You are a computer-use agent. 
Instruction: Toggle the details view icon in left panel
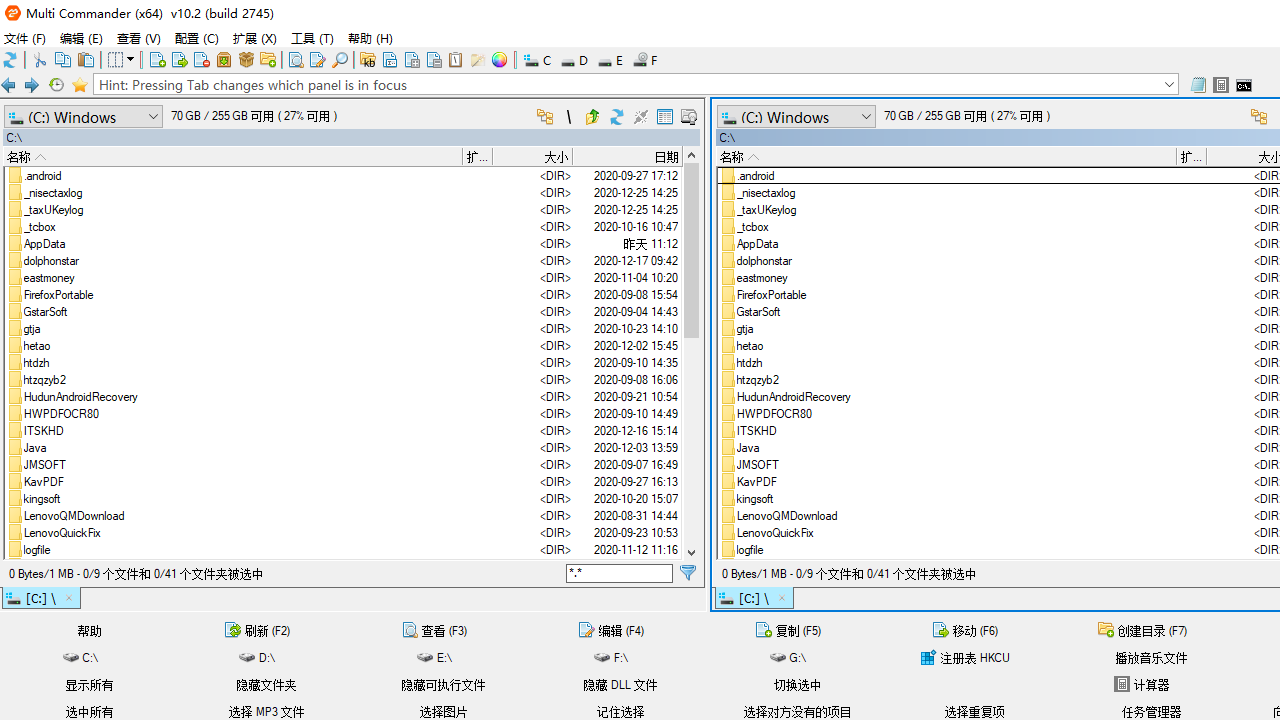coord(665,116)
